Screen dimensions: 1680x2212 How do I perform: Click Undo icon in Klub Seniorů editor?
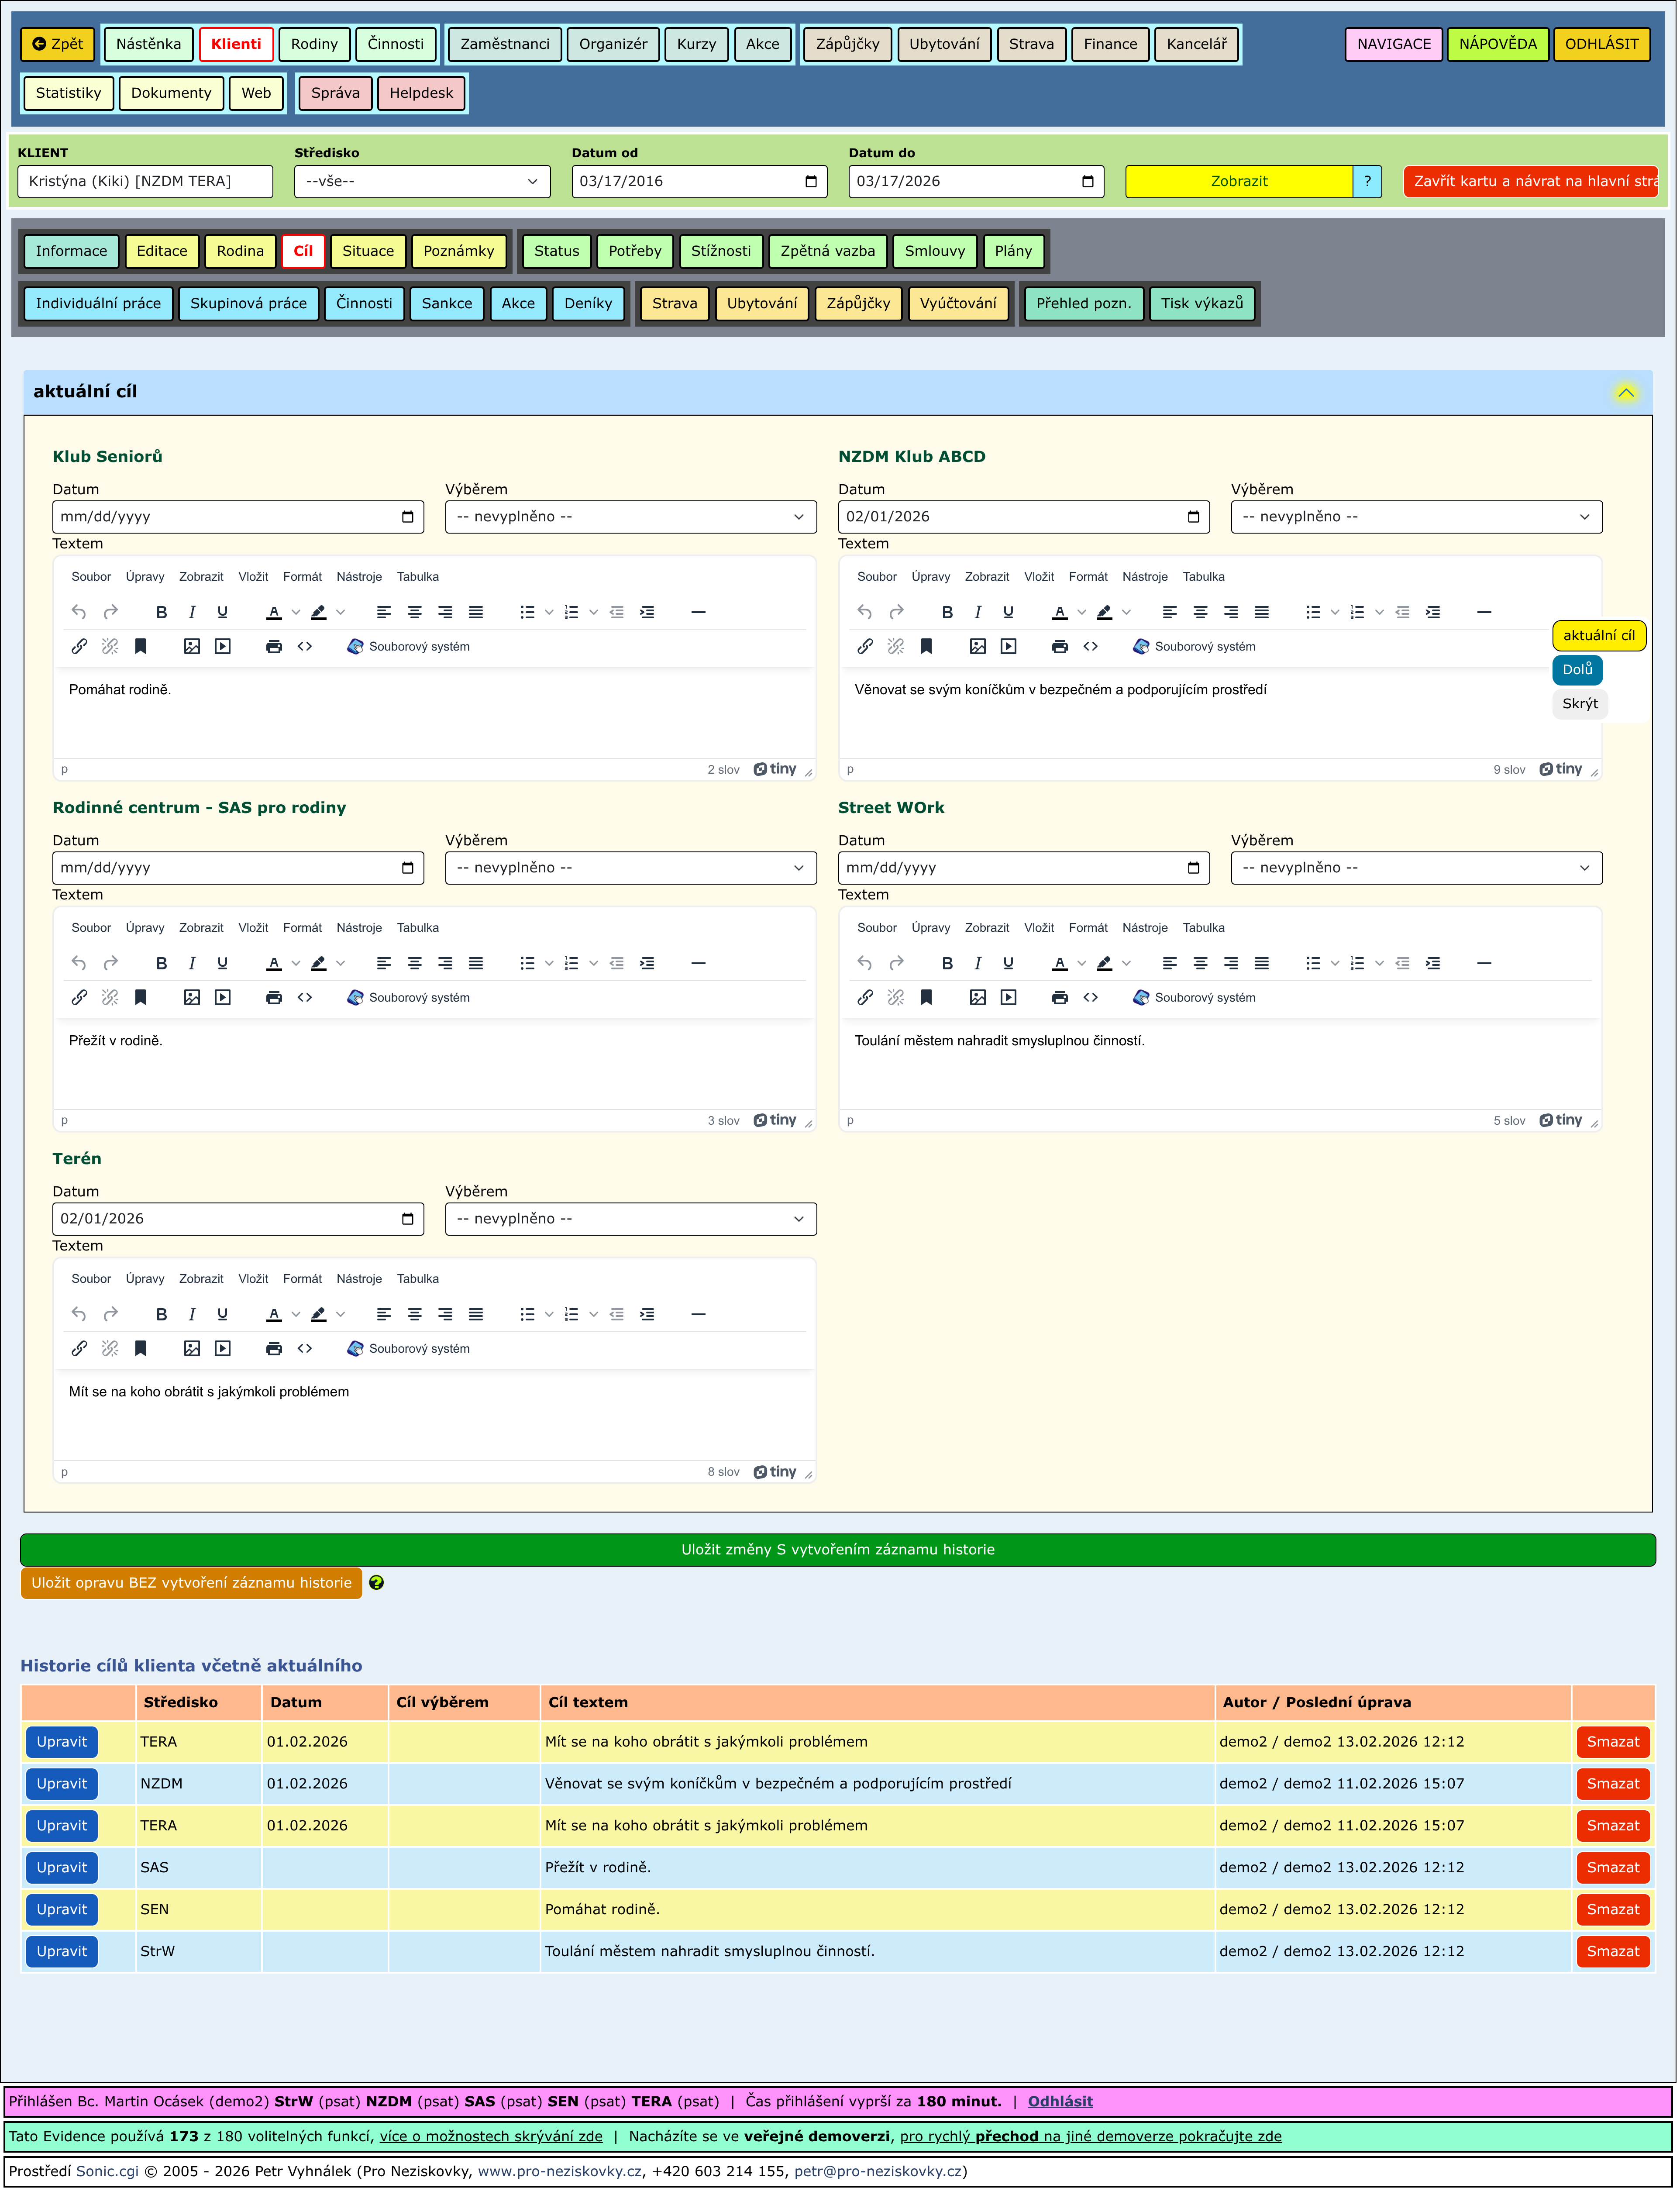point(79,613)
